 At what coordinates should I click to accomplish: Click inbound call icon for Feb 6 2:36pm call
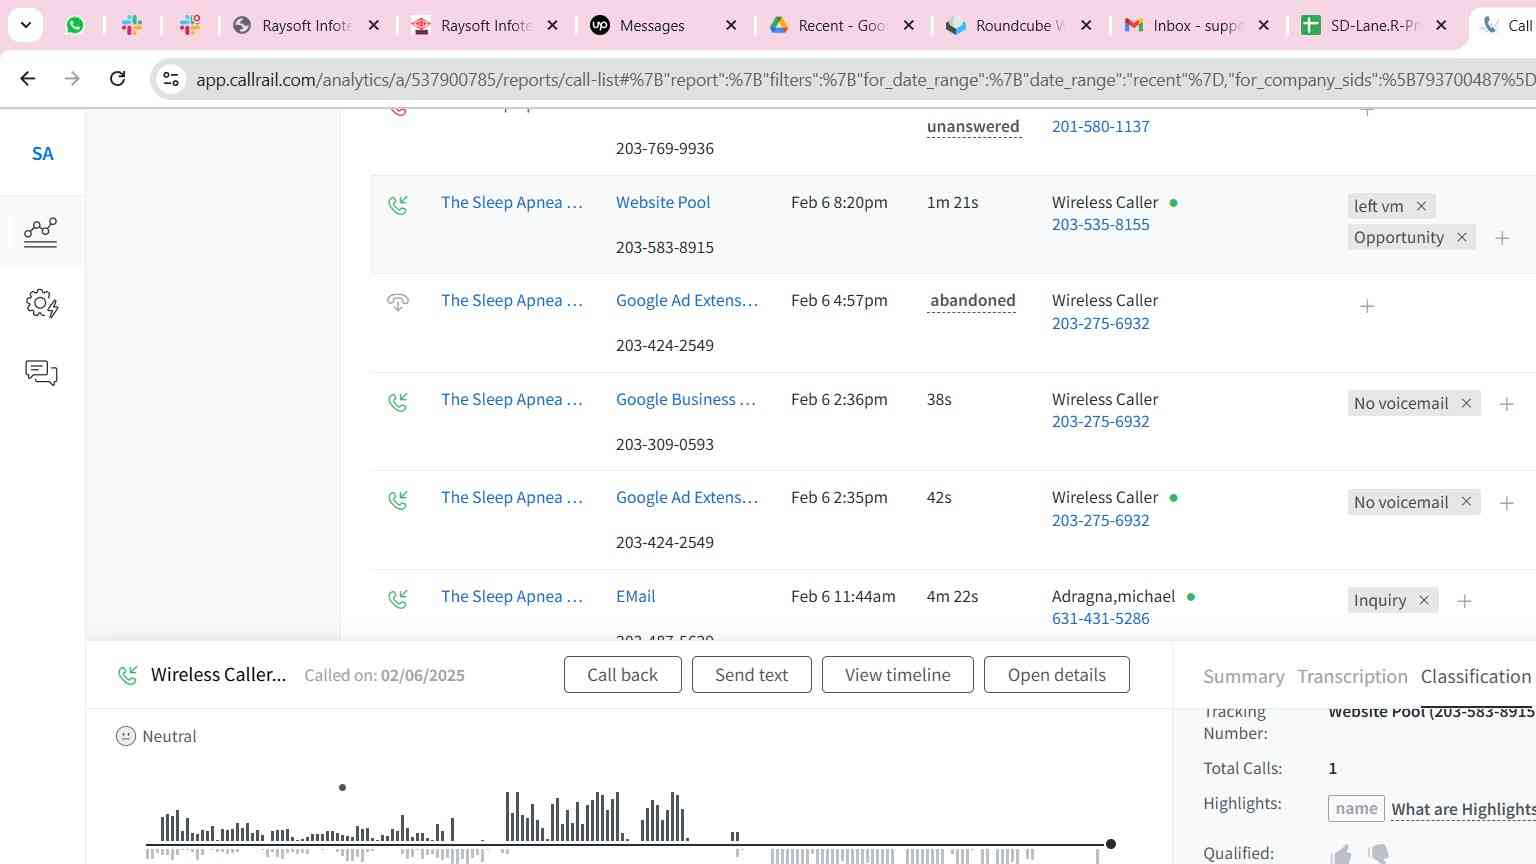coord(398,402)
